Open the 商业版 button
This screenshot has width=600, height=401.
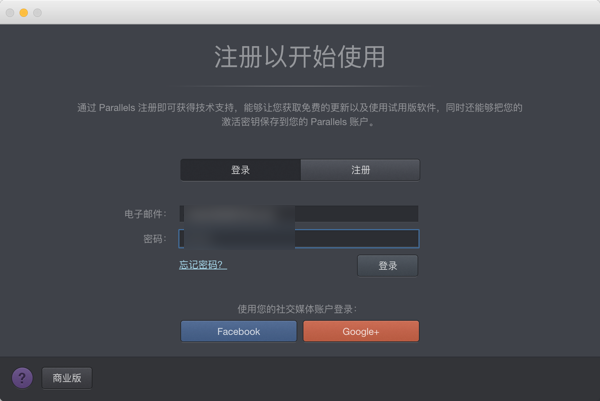67,378
